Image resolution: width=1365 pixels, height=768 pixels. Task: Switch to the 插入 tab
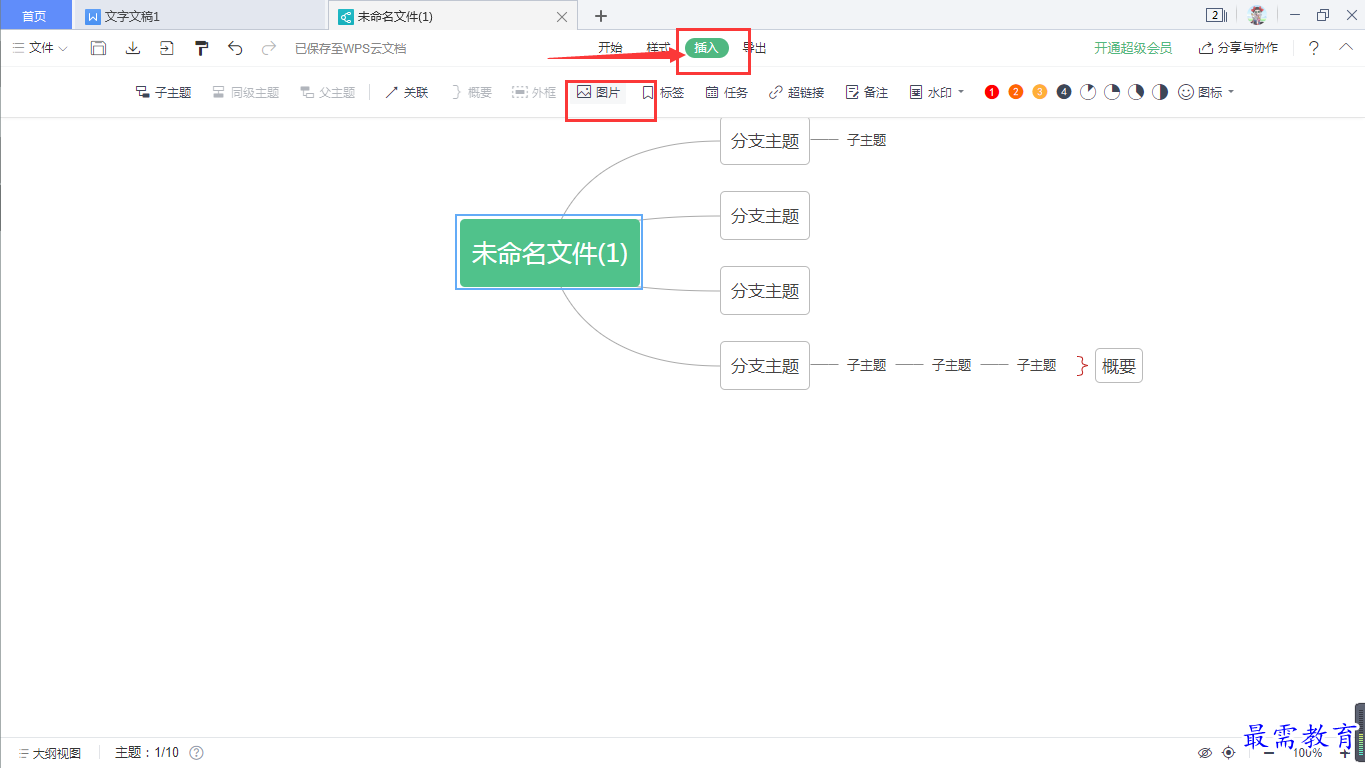(x=707, y=48)
